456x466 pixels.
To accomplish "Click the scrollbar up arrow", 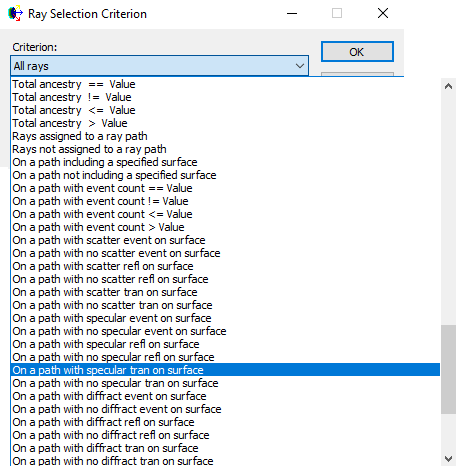I will point(448,87).
